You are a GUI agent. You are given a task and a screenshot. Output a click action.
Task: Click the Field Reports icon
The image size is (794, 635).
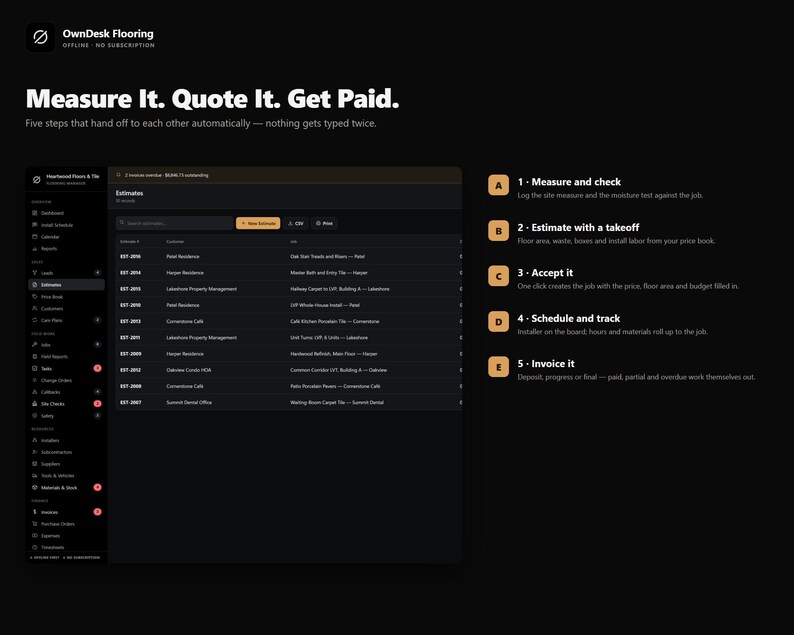click(x=34, y=356)
